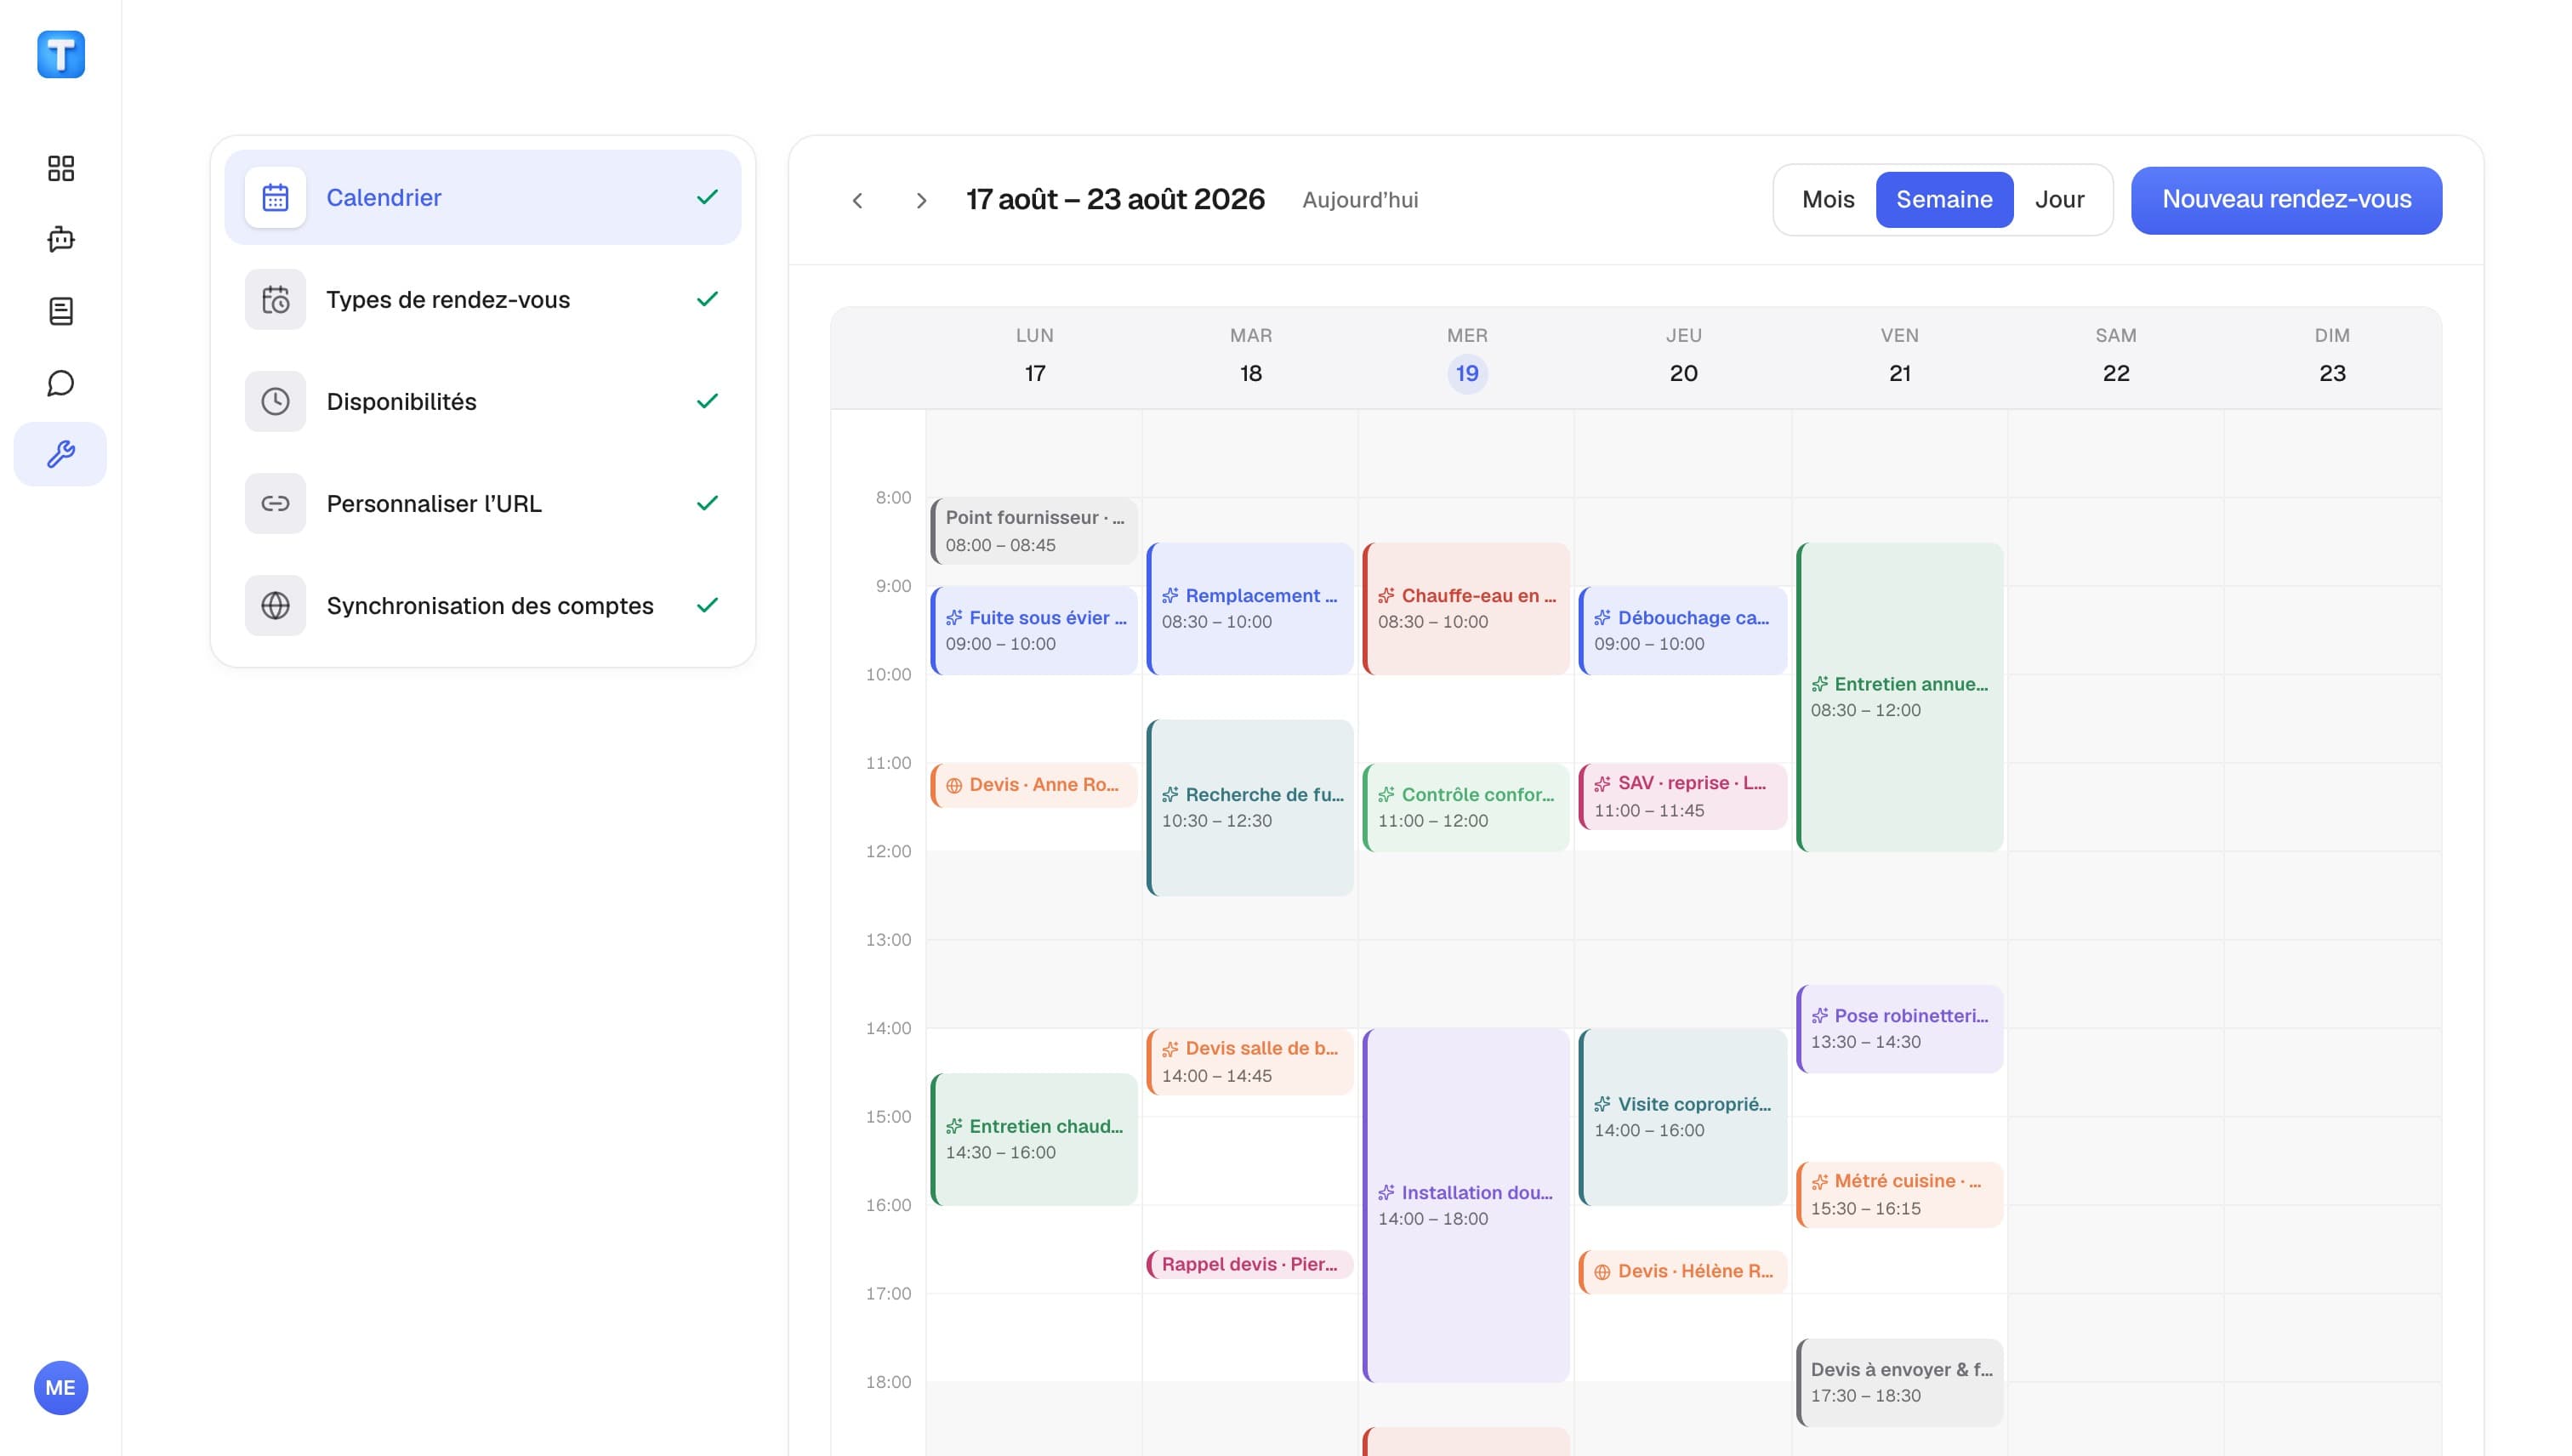Open Chauffe-eau en 08:30 event

point(1466,608)
